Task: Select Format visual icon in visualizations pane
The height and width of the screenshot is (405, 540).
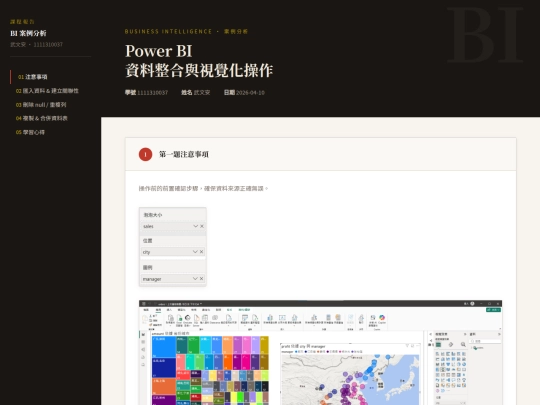Action: tap(451, 344)
